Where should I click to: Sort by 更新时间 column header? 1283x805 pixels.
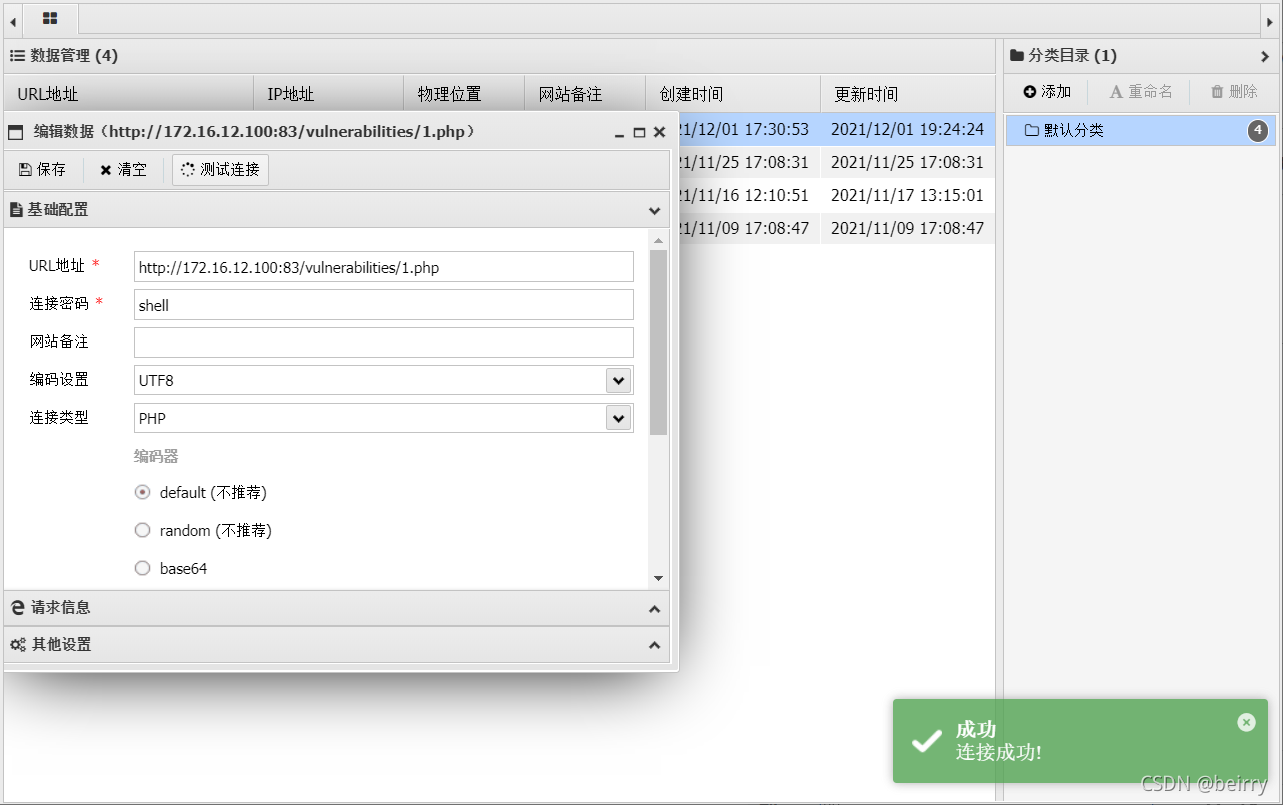pyautogui.click(x=908, y=94)
